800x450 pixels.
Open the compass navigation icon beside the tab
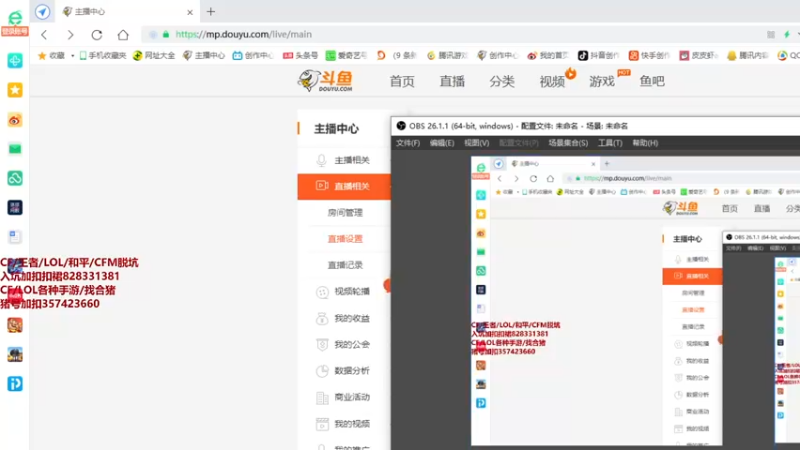pos(43,11)
